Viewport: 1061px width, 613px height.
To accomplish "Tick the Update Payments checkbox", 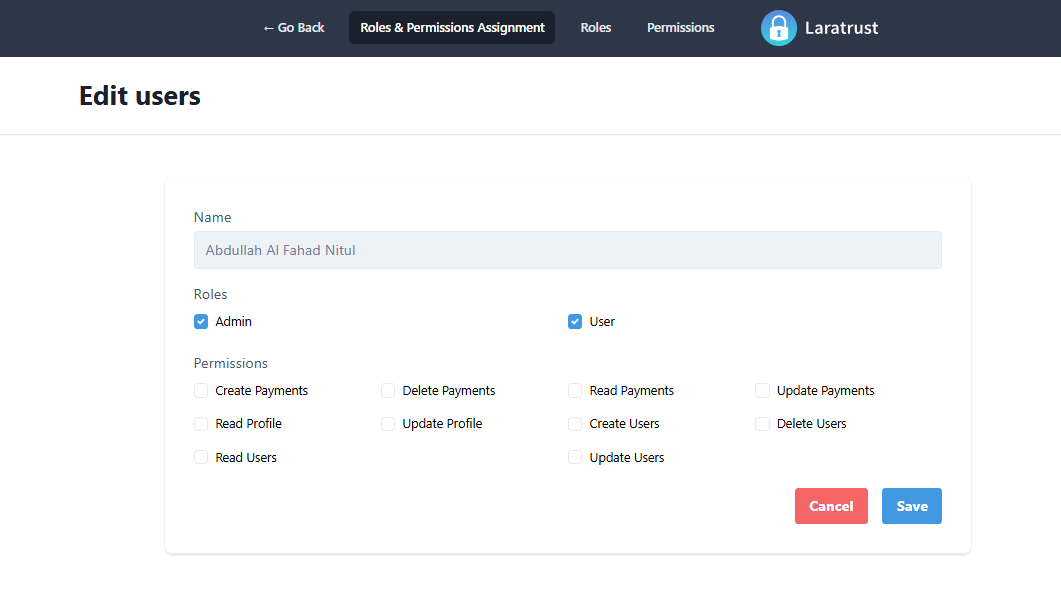I will coord(762,390).
